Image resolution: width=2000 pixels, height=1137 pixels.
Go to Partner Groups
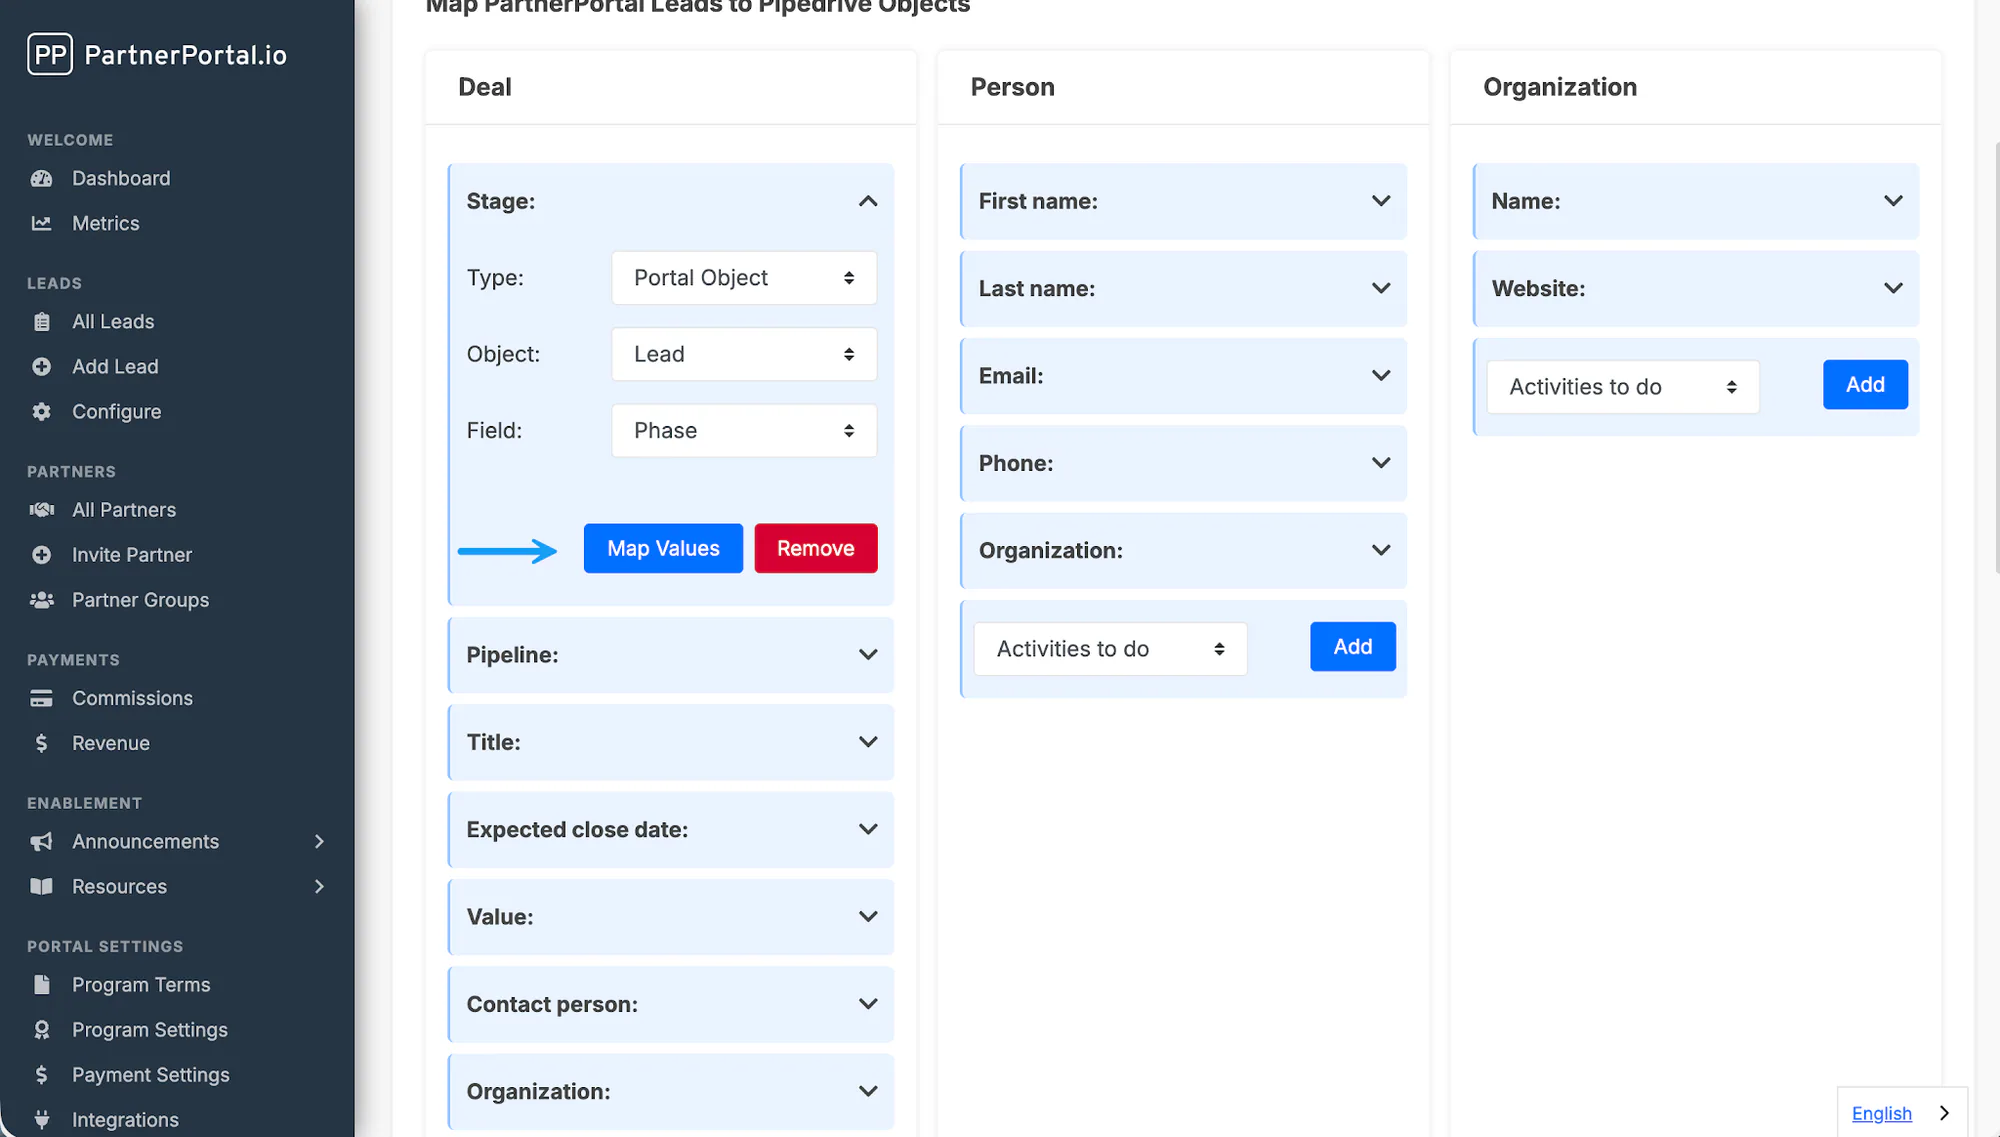(x=140, y=599)
